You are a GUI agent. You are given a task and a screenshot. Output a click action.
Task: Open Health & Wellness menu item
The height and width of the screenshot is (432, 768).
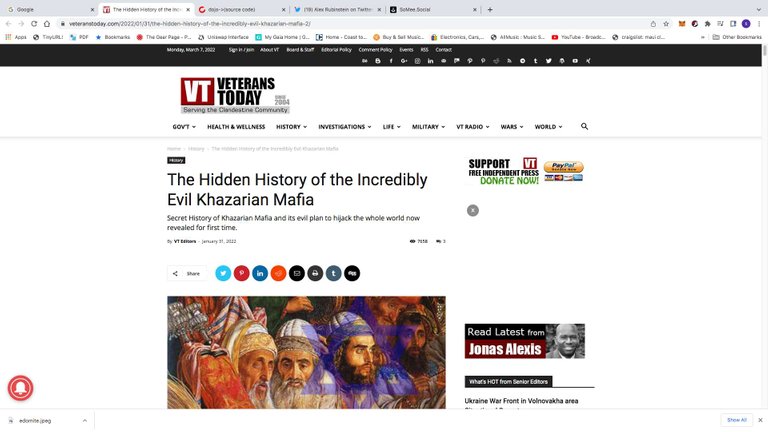tap(236, 127)
